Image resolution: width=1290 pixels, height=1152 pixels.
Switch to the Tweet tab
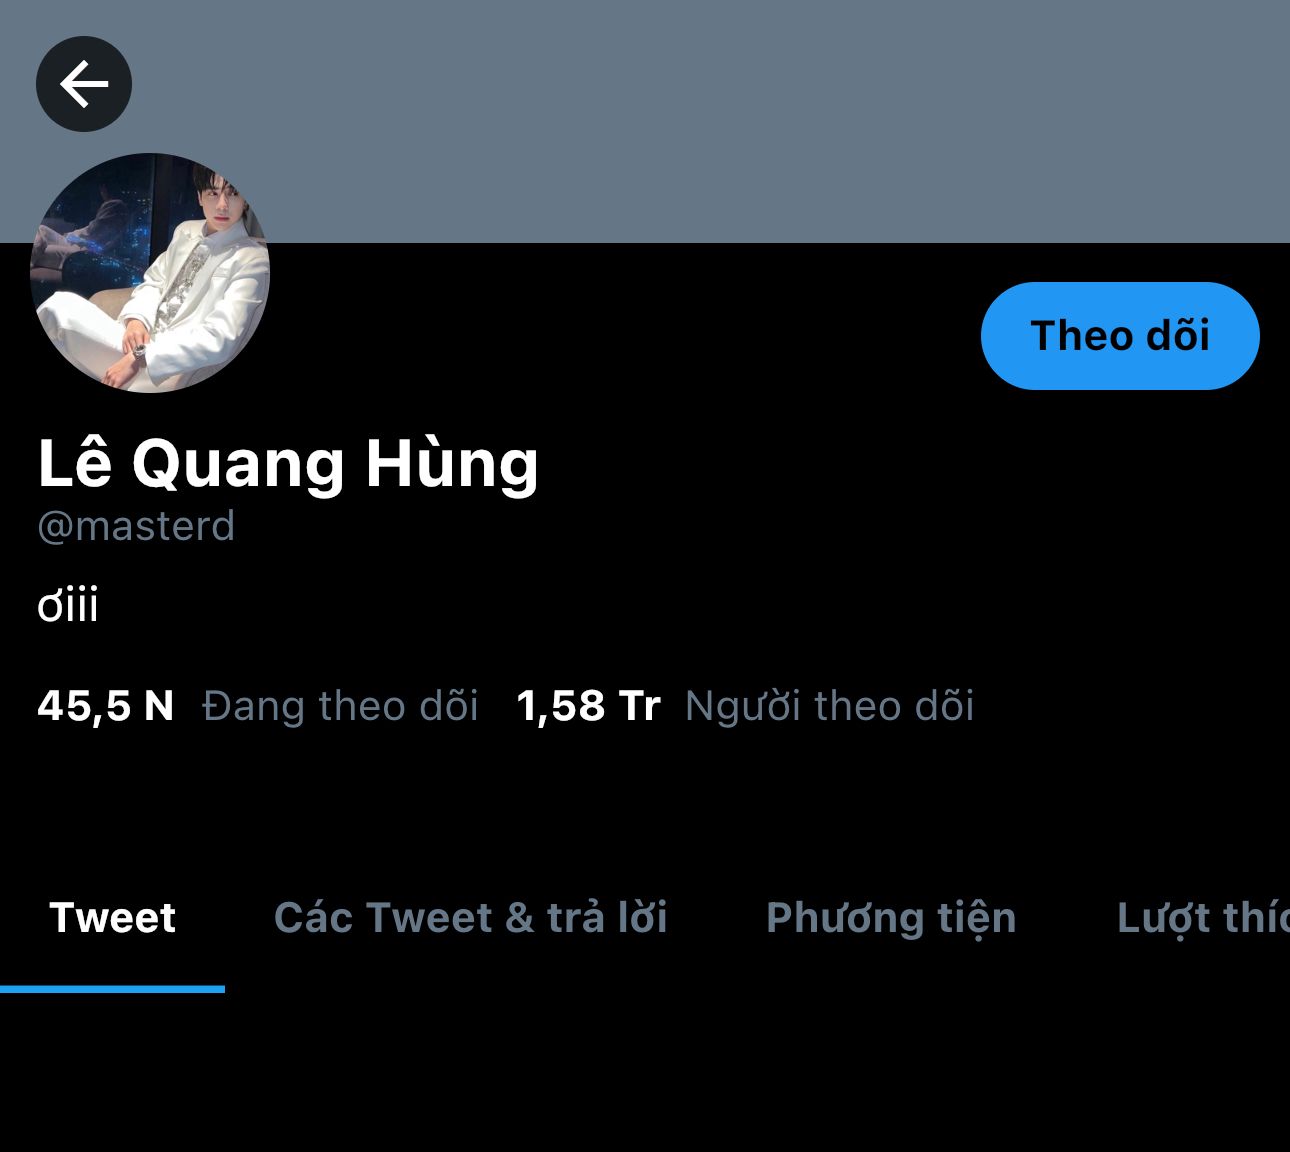[112, 918]
